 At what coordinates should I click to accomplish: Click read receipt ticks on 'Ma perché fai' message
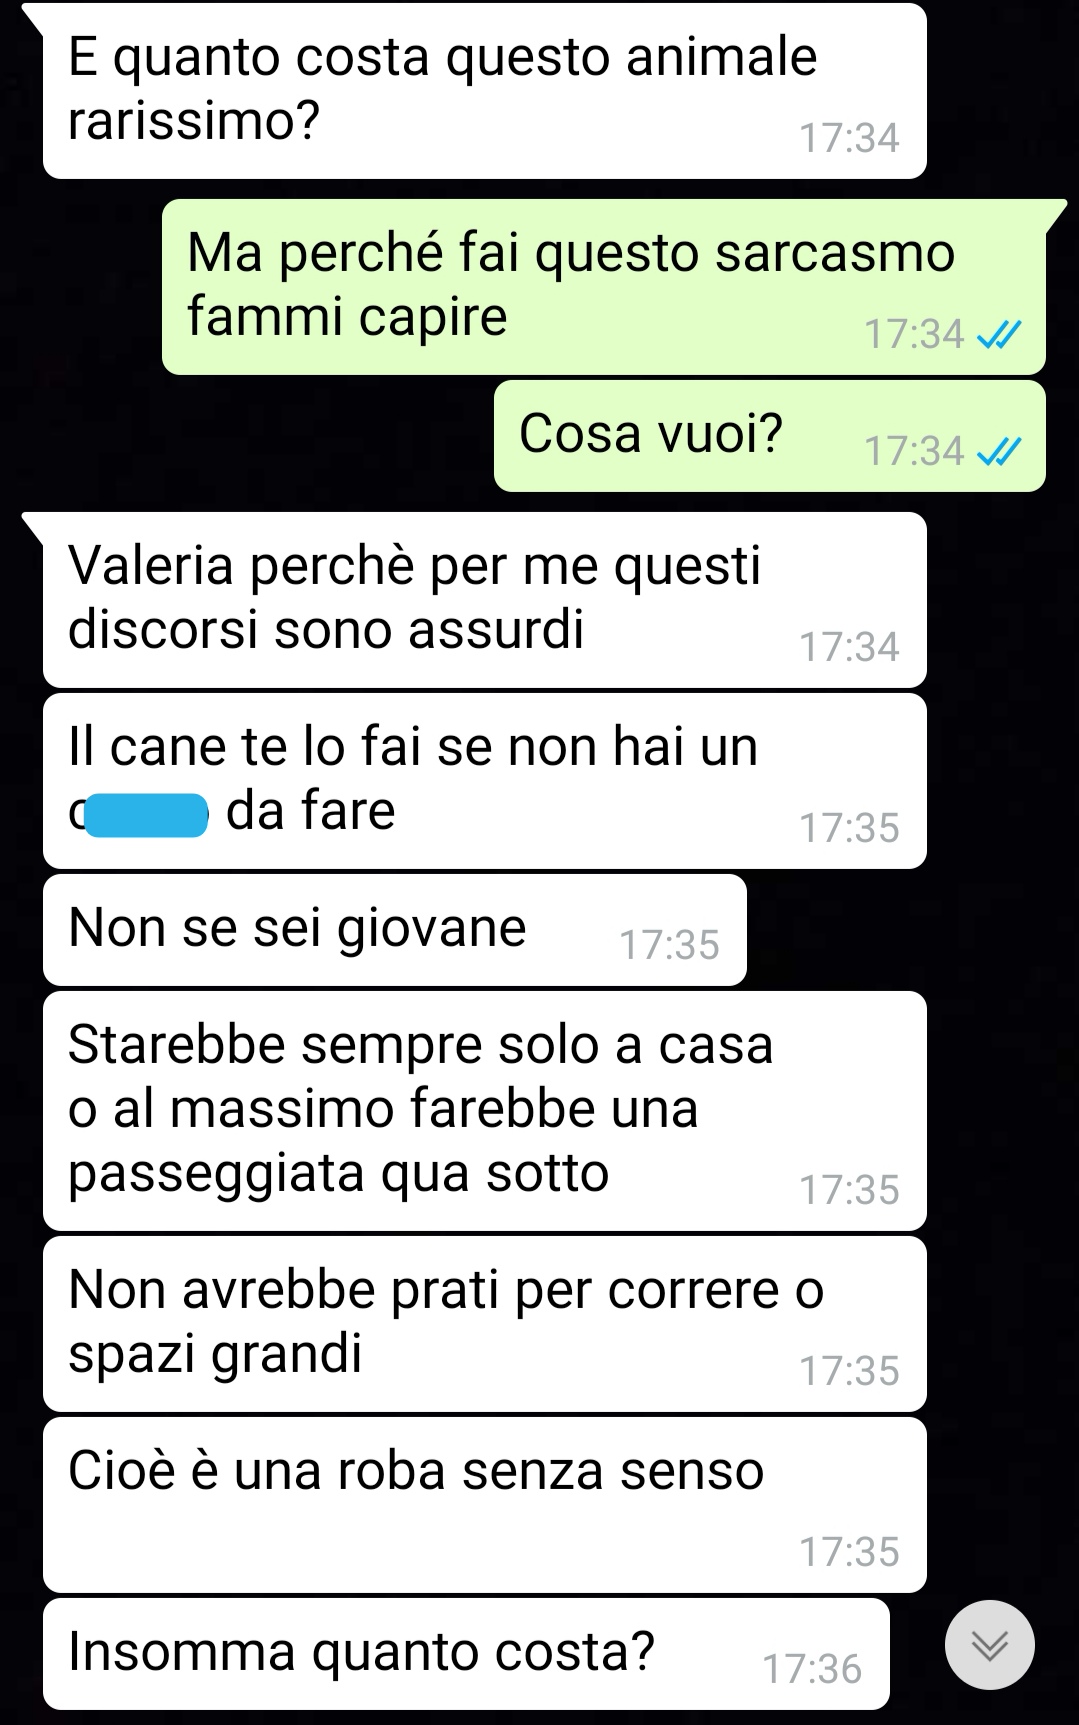tap(999, 335)
